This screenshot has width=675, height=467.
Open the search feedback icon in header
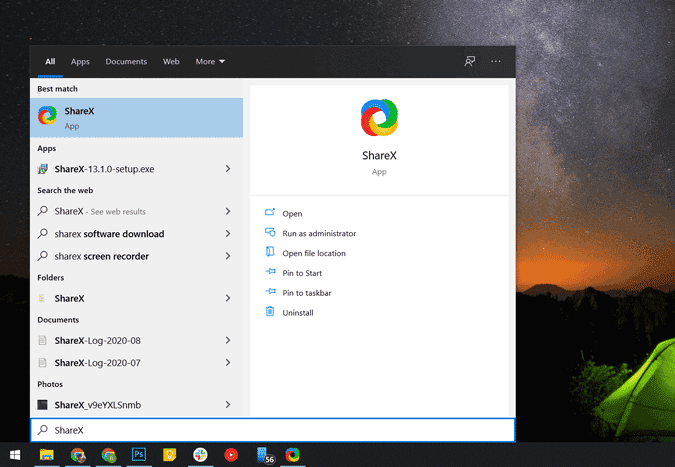coord(470,61)
